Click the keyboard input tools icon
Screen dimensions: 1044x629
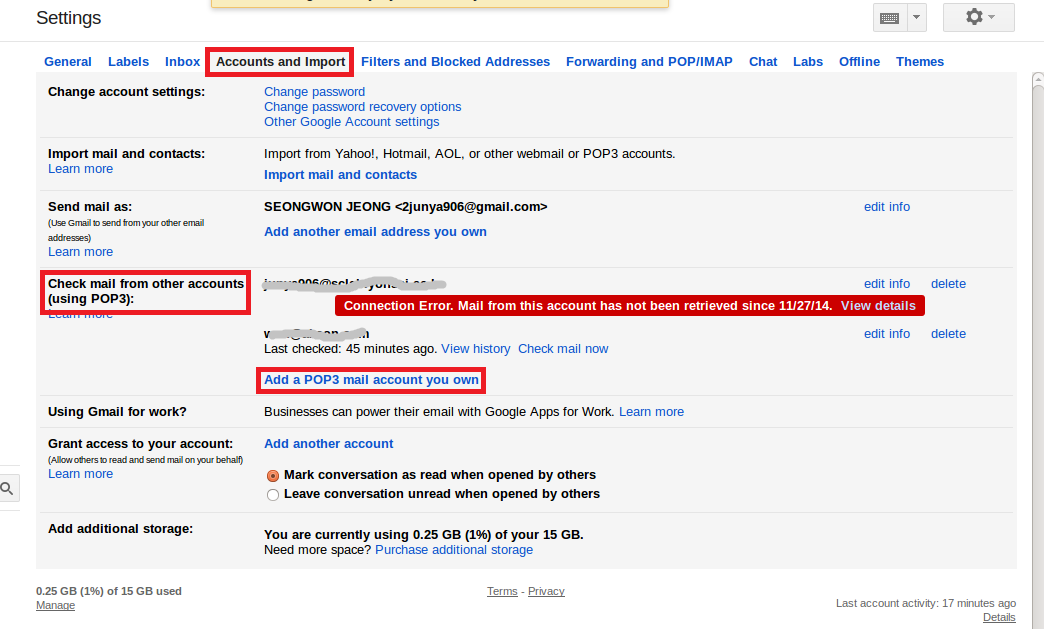pos(890,18)
